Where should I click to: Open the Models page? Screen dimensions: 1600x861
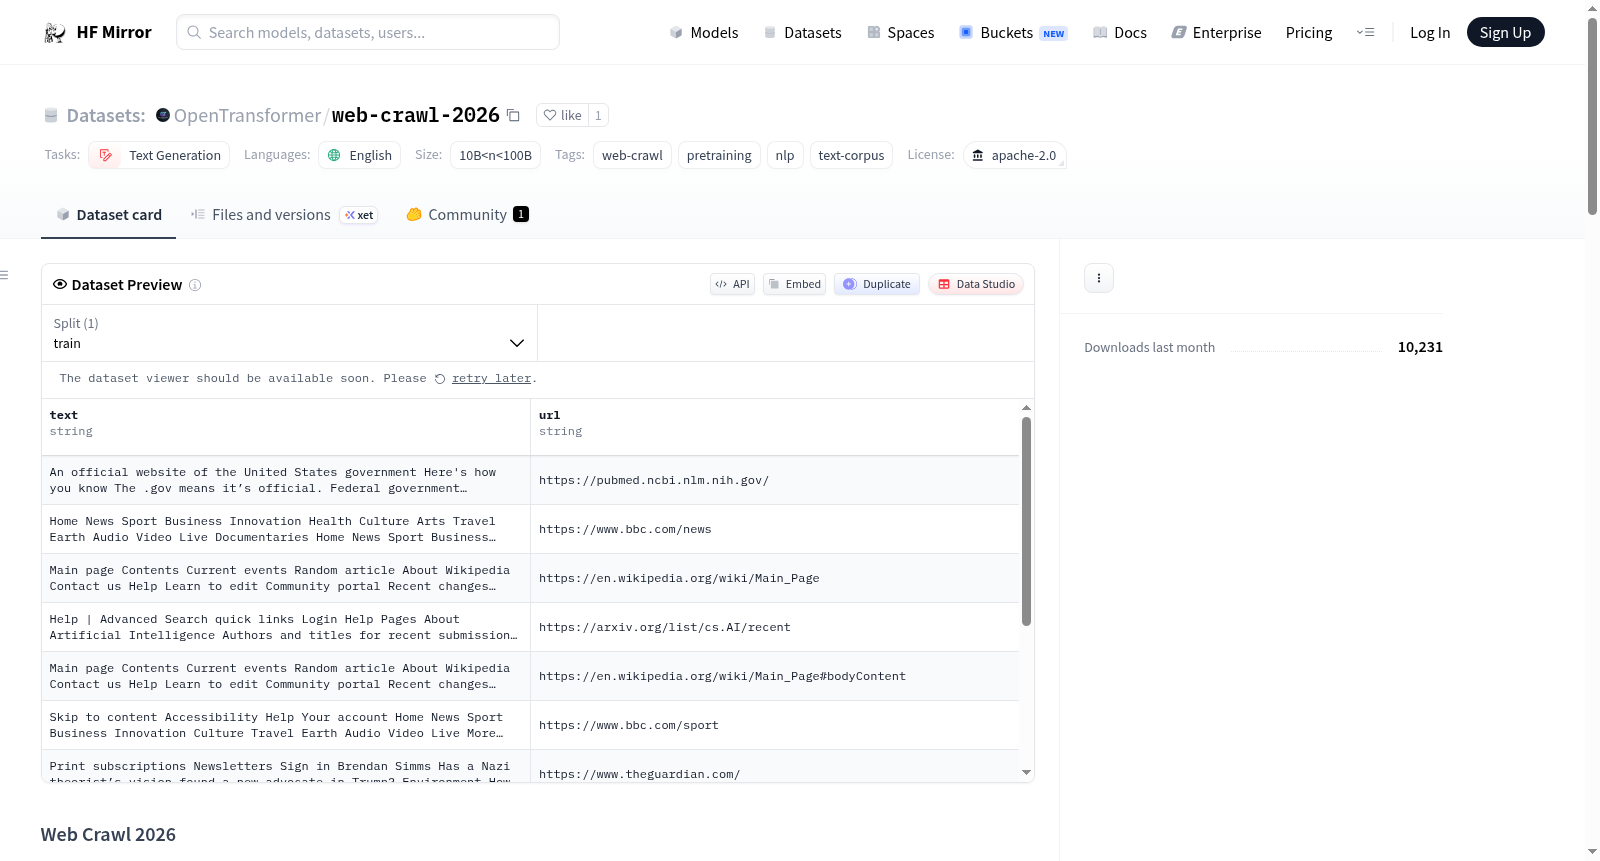point(704,33)
